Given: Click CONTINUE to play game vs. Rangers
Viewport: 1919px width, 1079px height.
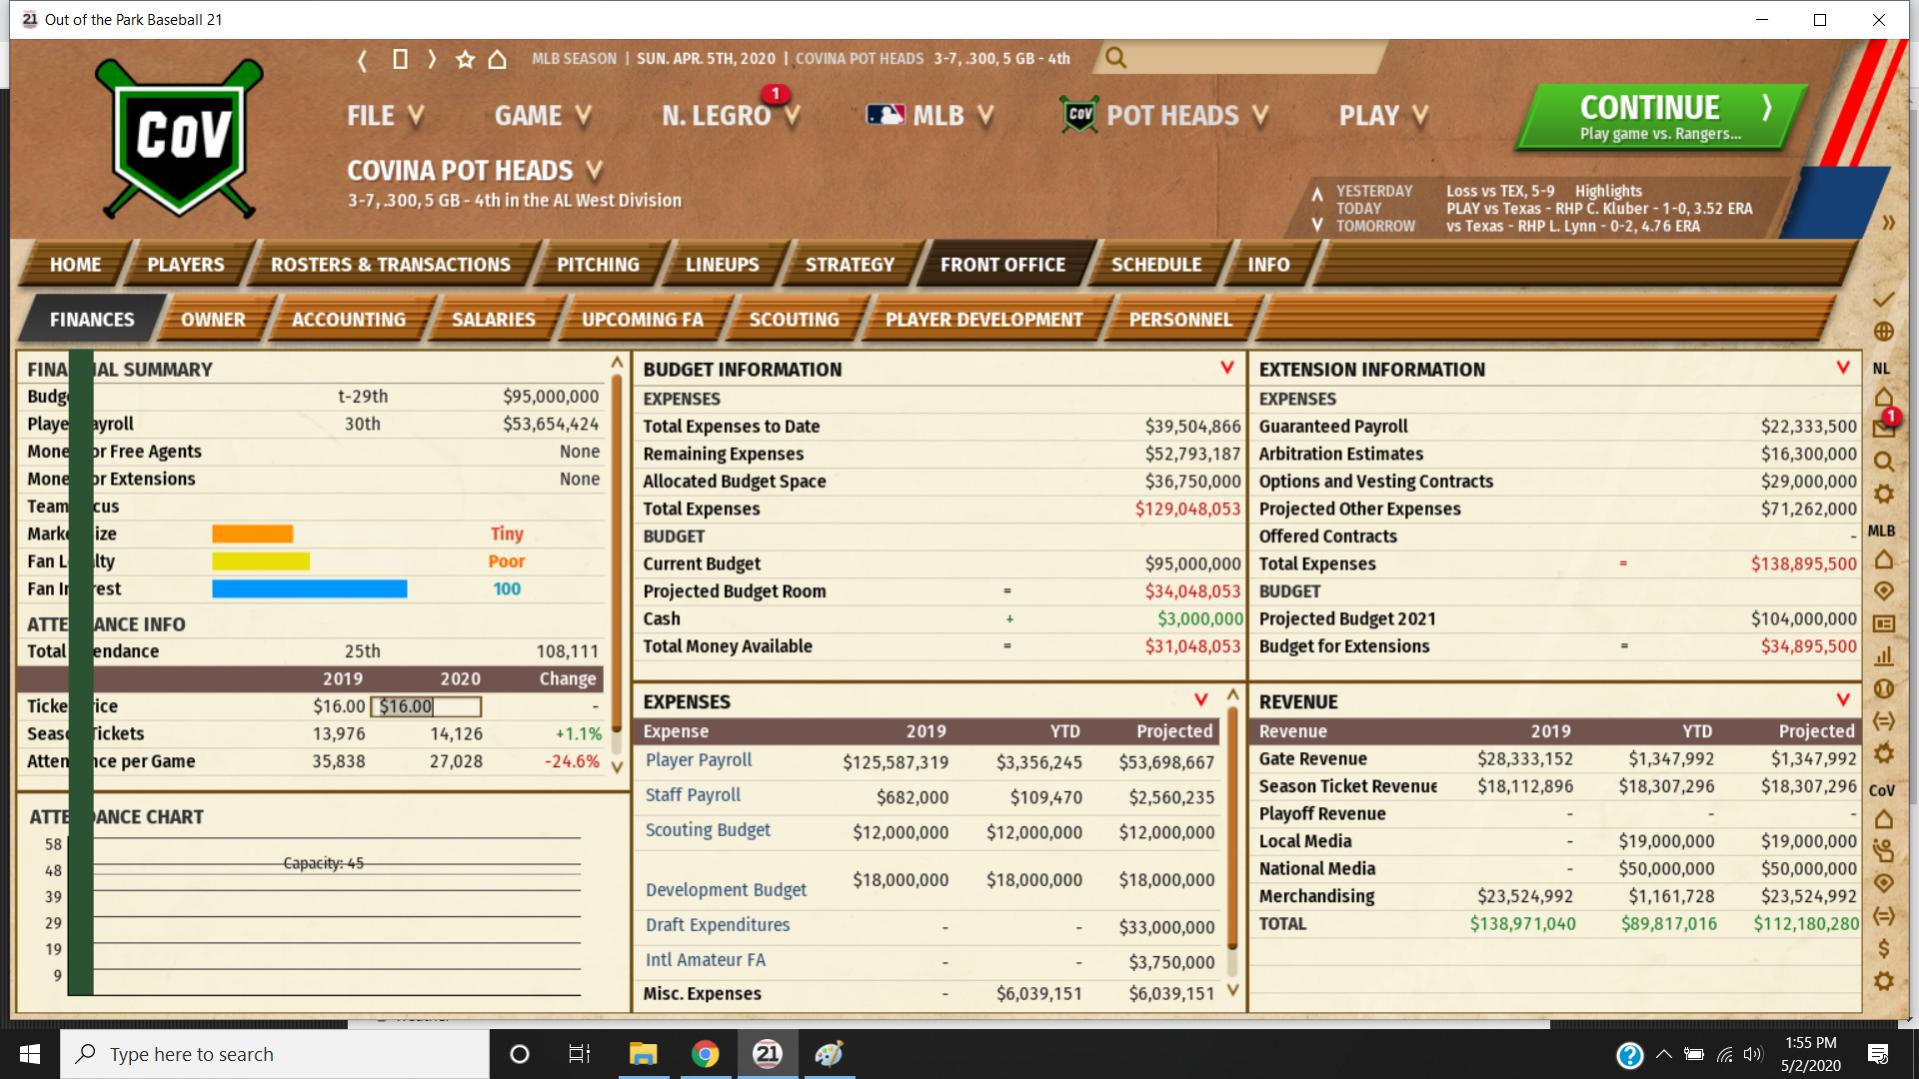Looking at the screenshot, I should pos(1662,117).
